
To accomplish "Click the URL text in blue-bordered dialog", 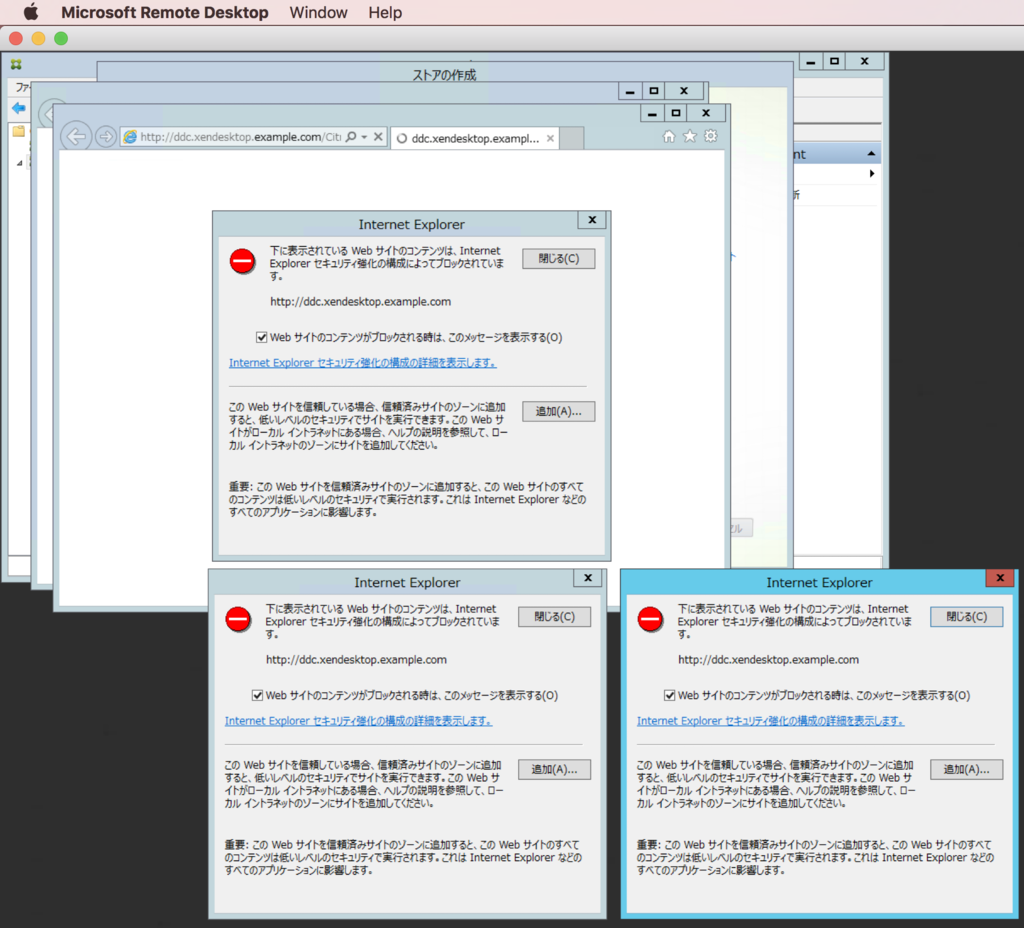I will point(769,660).
